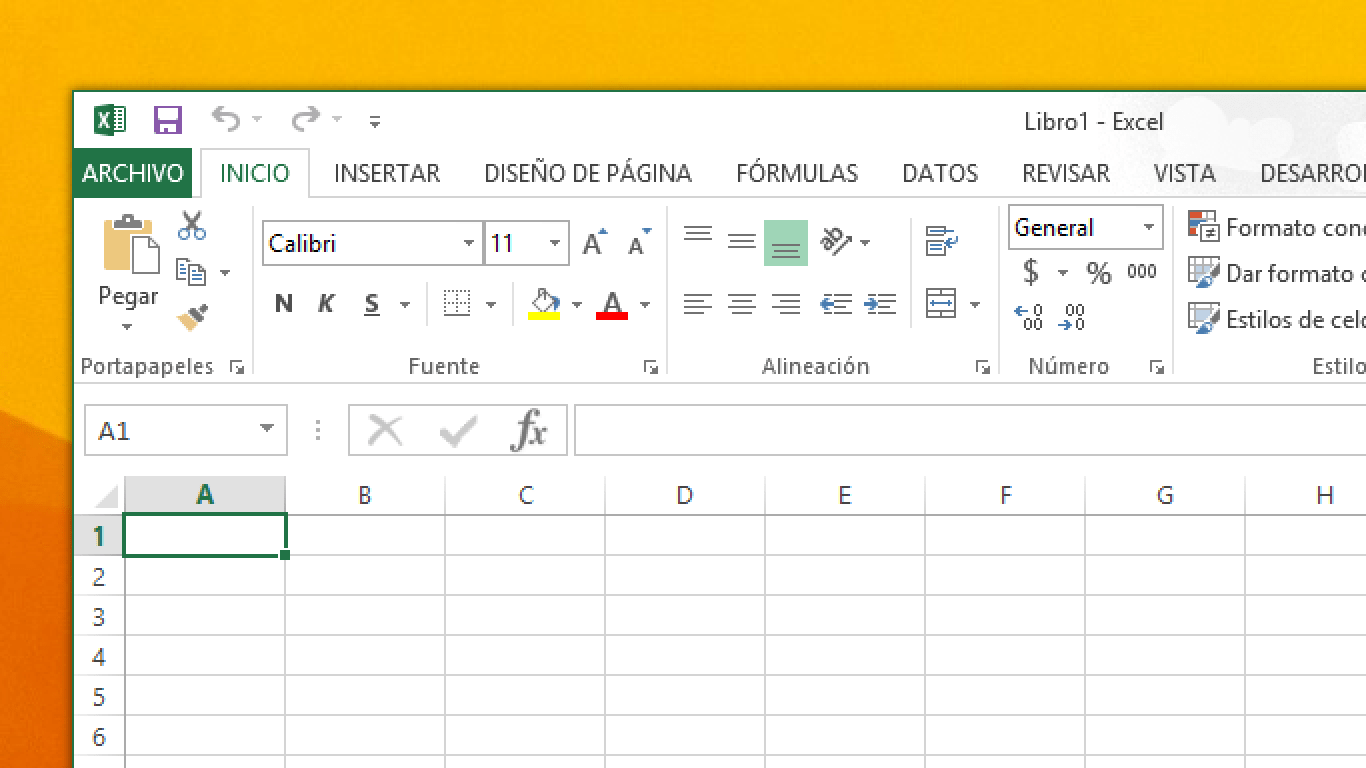
Task: Toggle Italic (K) formatting
Action: click(326, 304)
